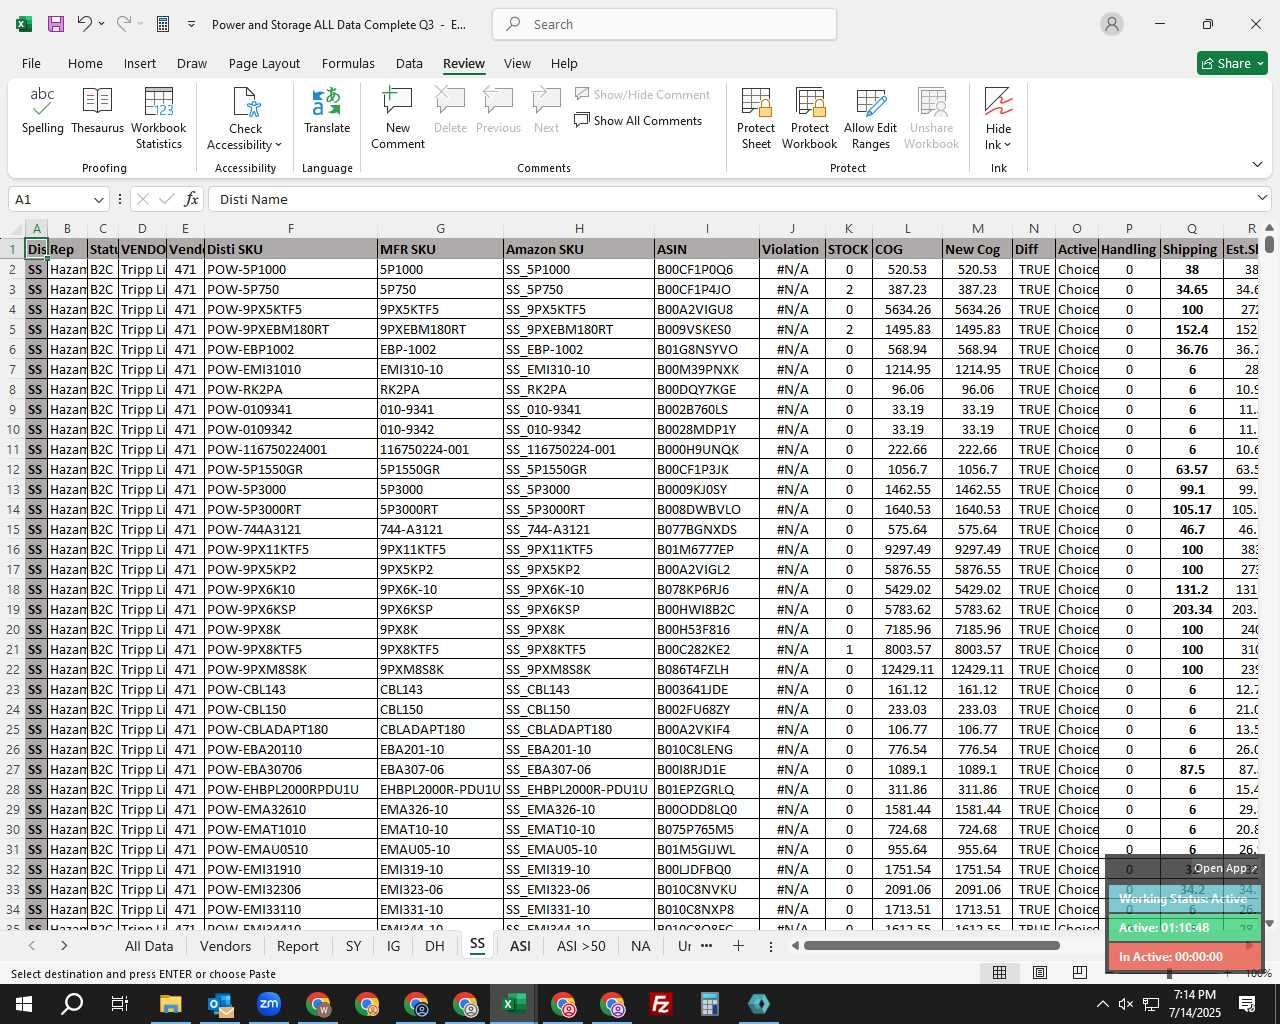Show hidden system tray icons

point(1102,1004)
